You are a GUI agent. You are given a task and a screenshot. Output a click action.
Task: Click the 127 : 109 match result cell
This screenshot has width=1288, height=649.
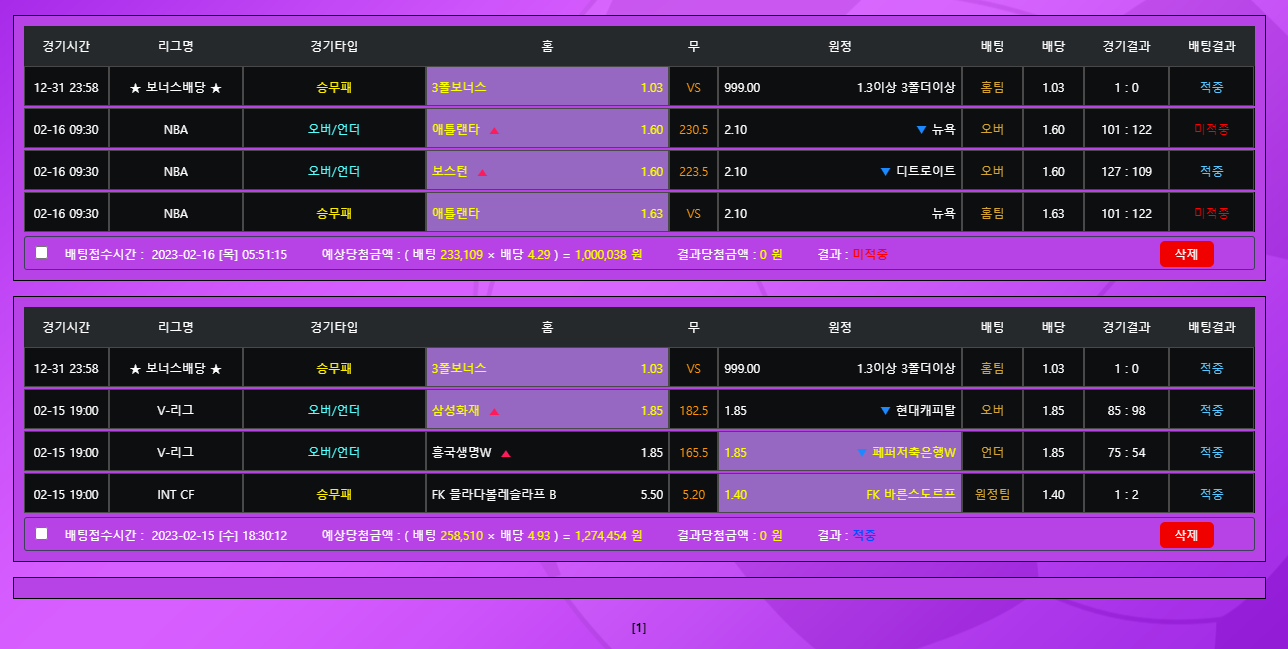pos(1126,171)
